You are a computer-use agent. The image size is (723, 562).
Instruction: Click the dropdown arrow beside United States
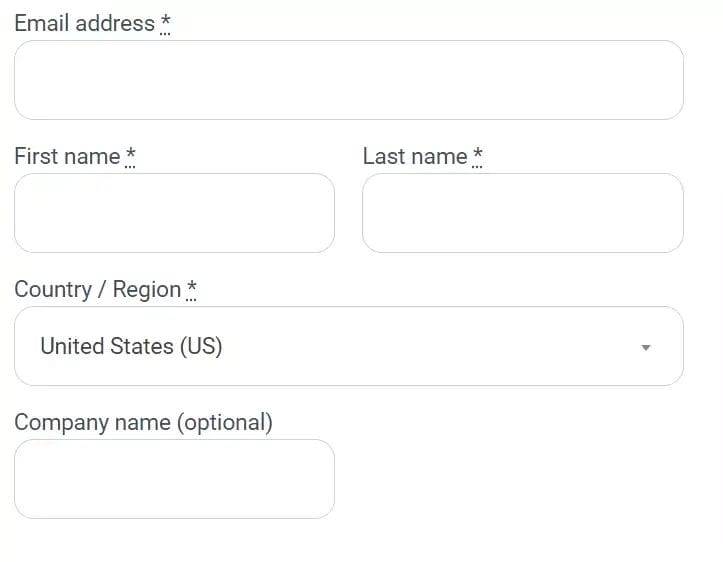point(646,347)
